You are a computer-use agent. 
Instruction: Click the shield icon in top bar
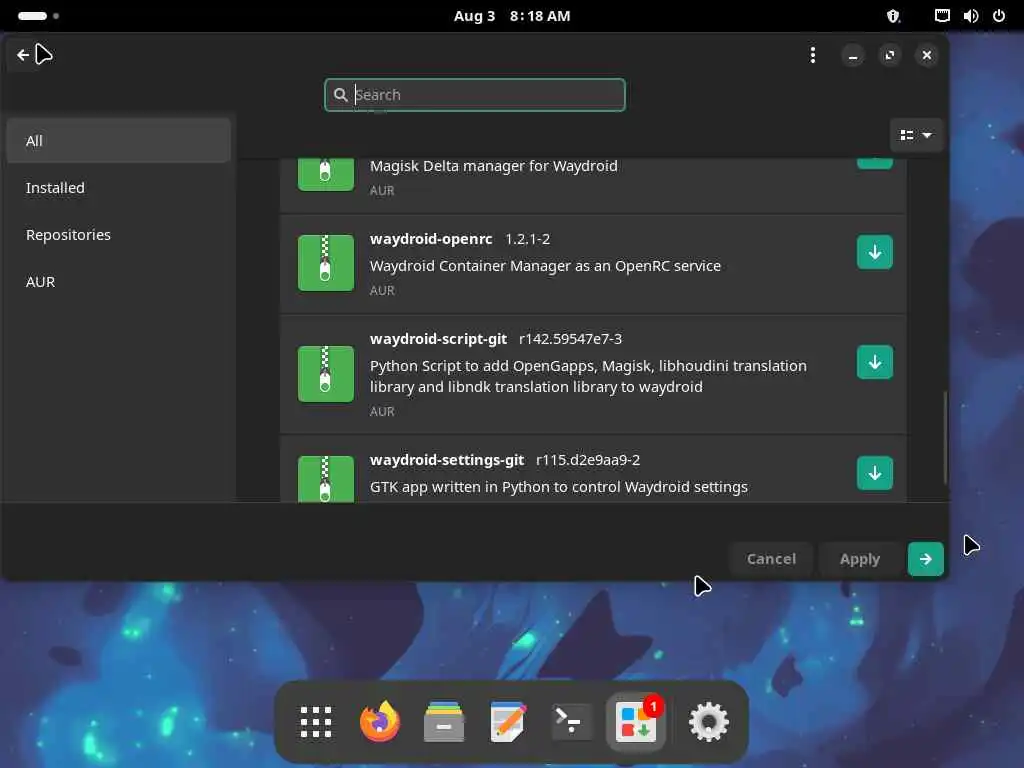pos(893,16)
